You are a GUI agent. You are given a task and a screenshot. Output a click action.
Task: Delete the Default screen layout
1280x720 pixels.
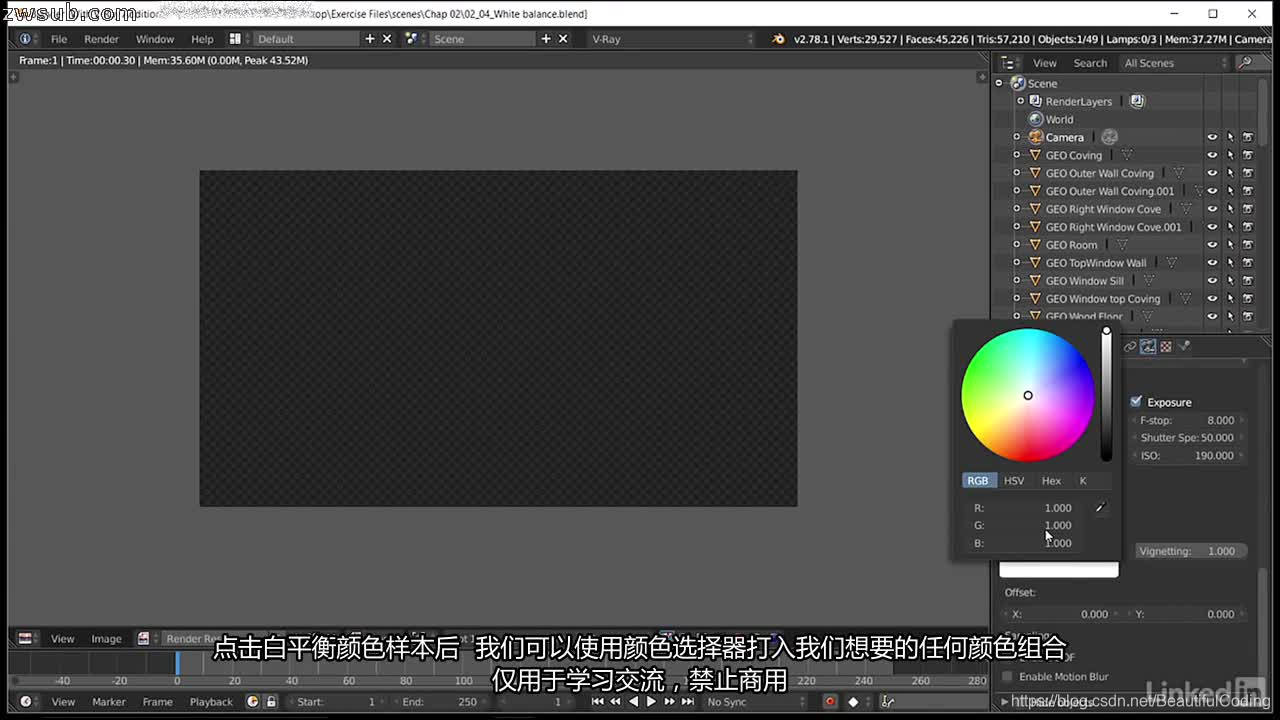pyautogui.click(x=387, y=39)
